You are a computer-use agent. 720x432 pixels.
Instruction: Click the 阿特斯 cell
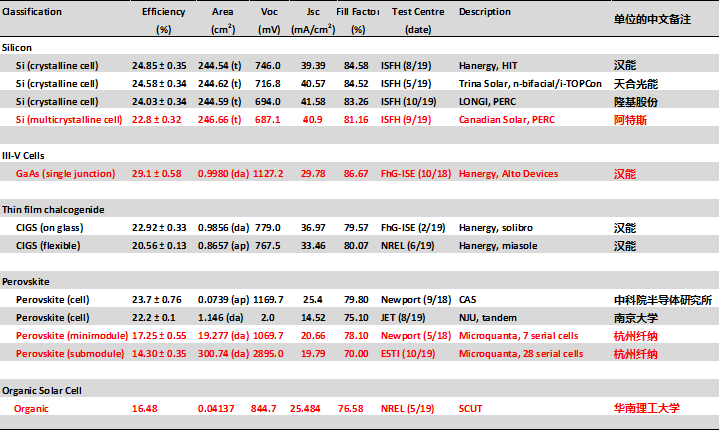(x=630, y=120)
